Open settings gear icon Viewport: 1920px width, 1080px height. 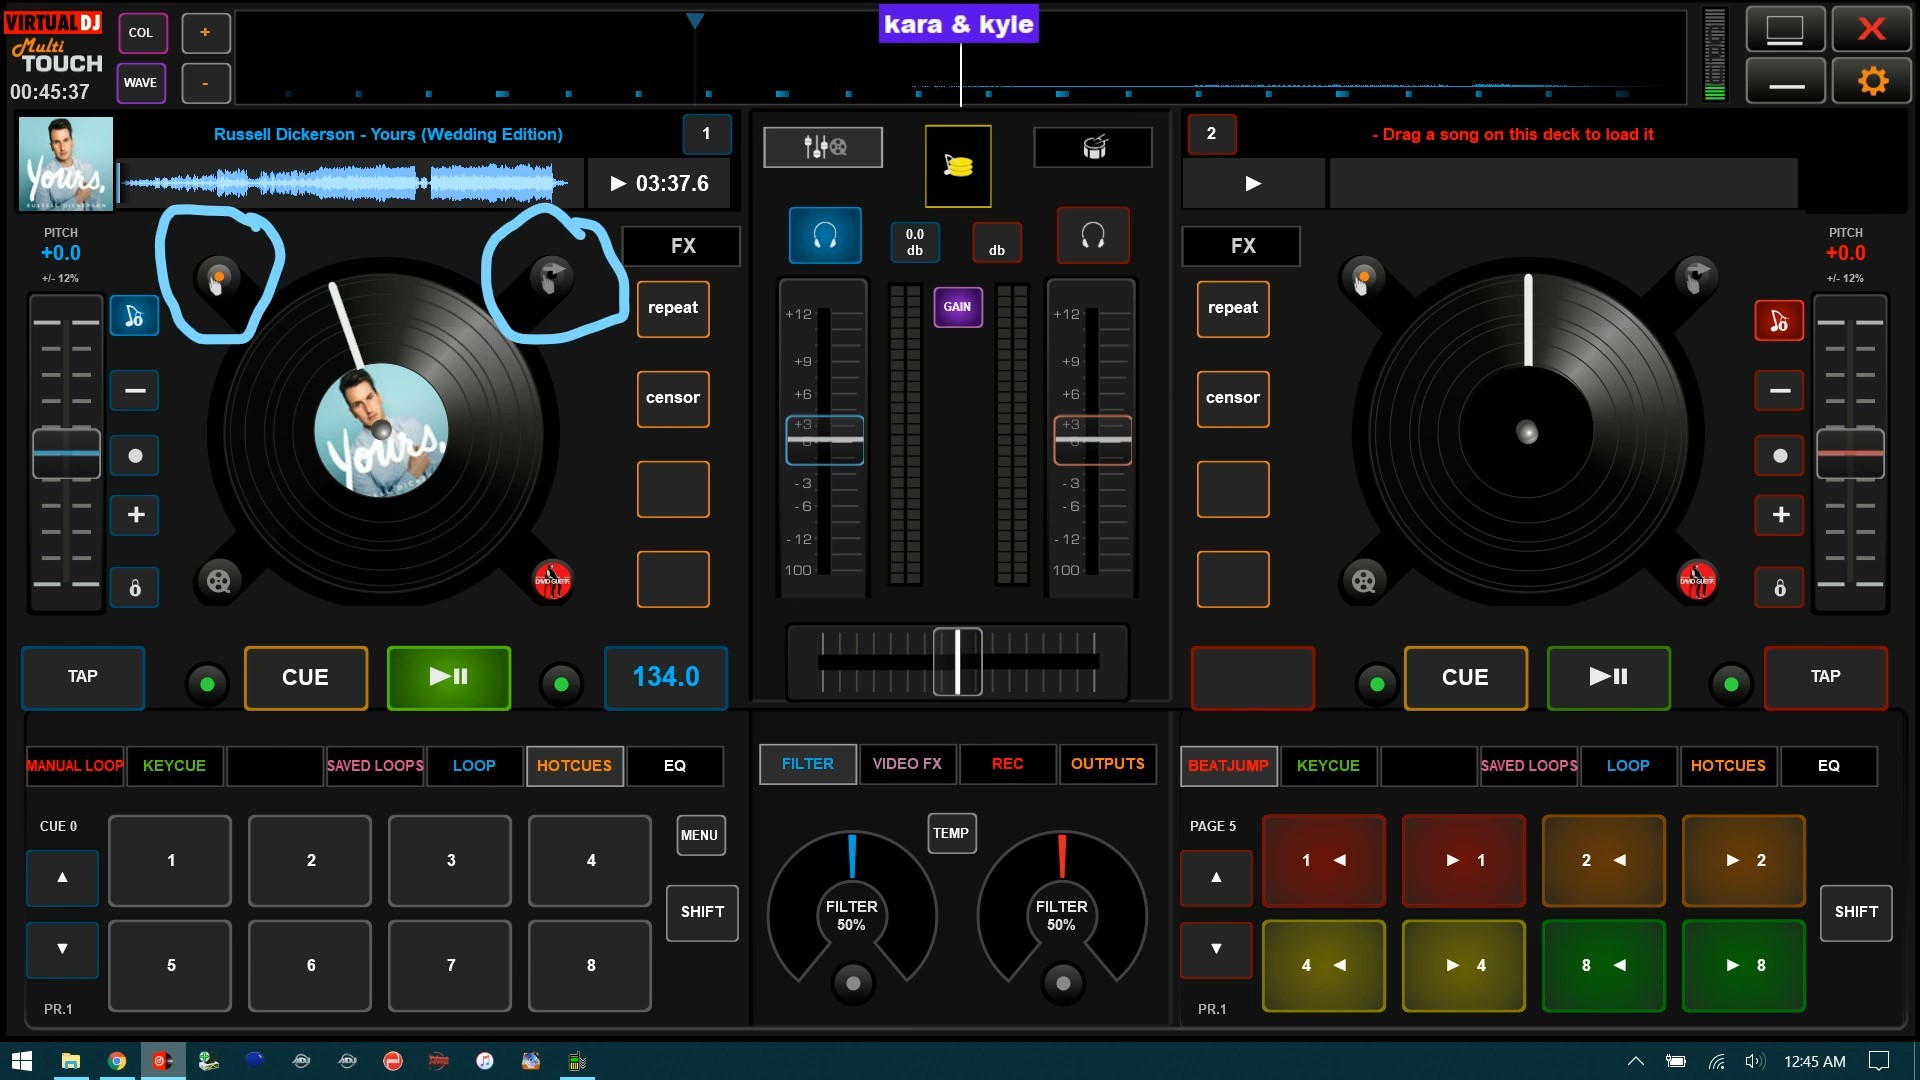1872,80
